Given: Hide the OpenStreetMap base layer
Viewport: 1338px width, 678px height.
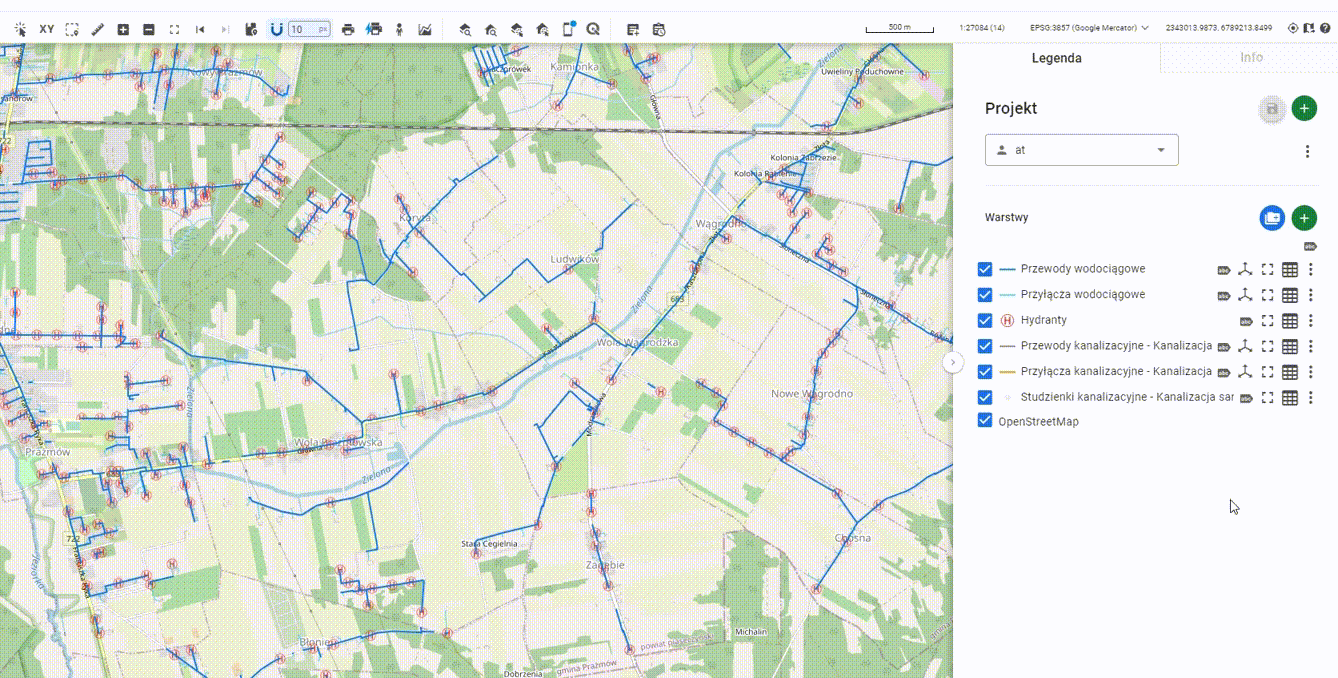Looking at the screenshot, I should pyautogui.click(x=985, y=421).
